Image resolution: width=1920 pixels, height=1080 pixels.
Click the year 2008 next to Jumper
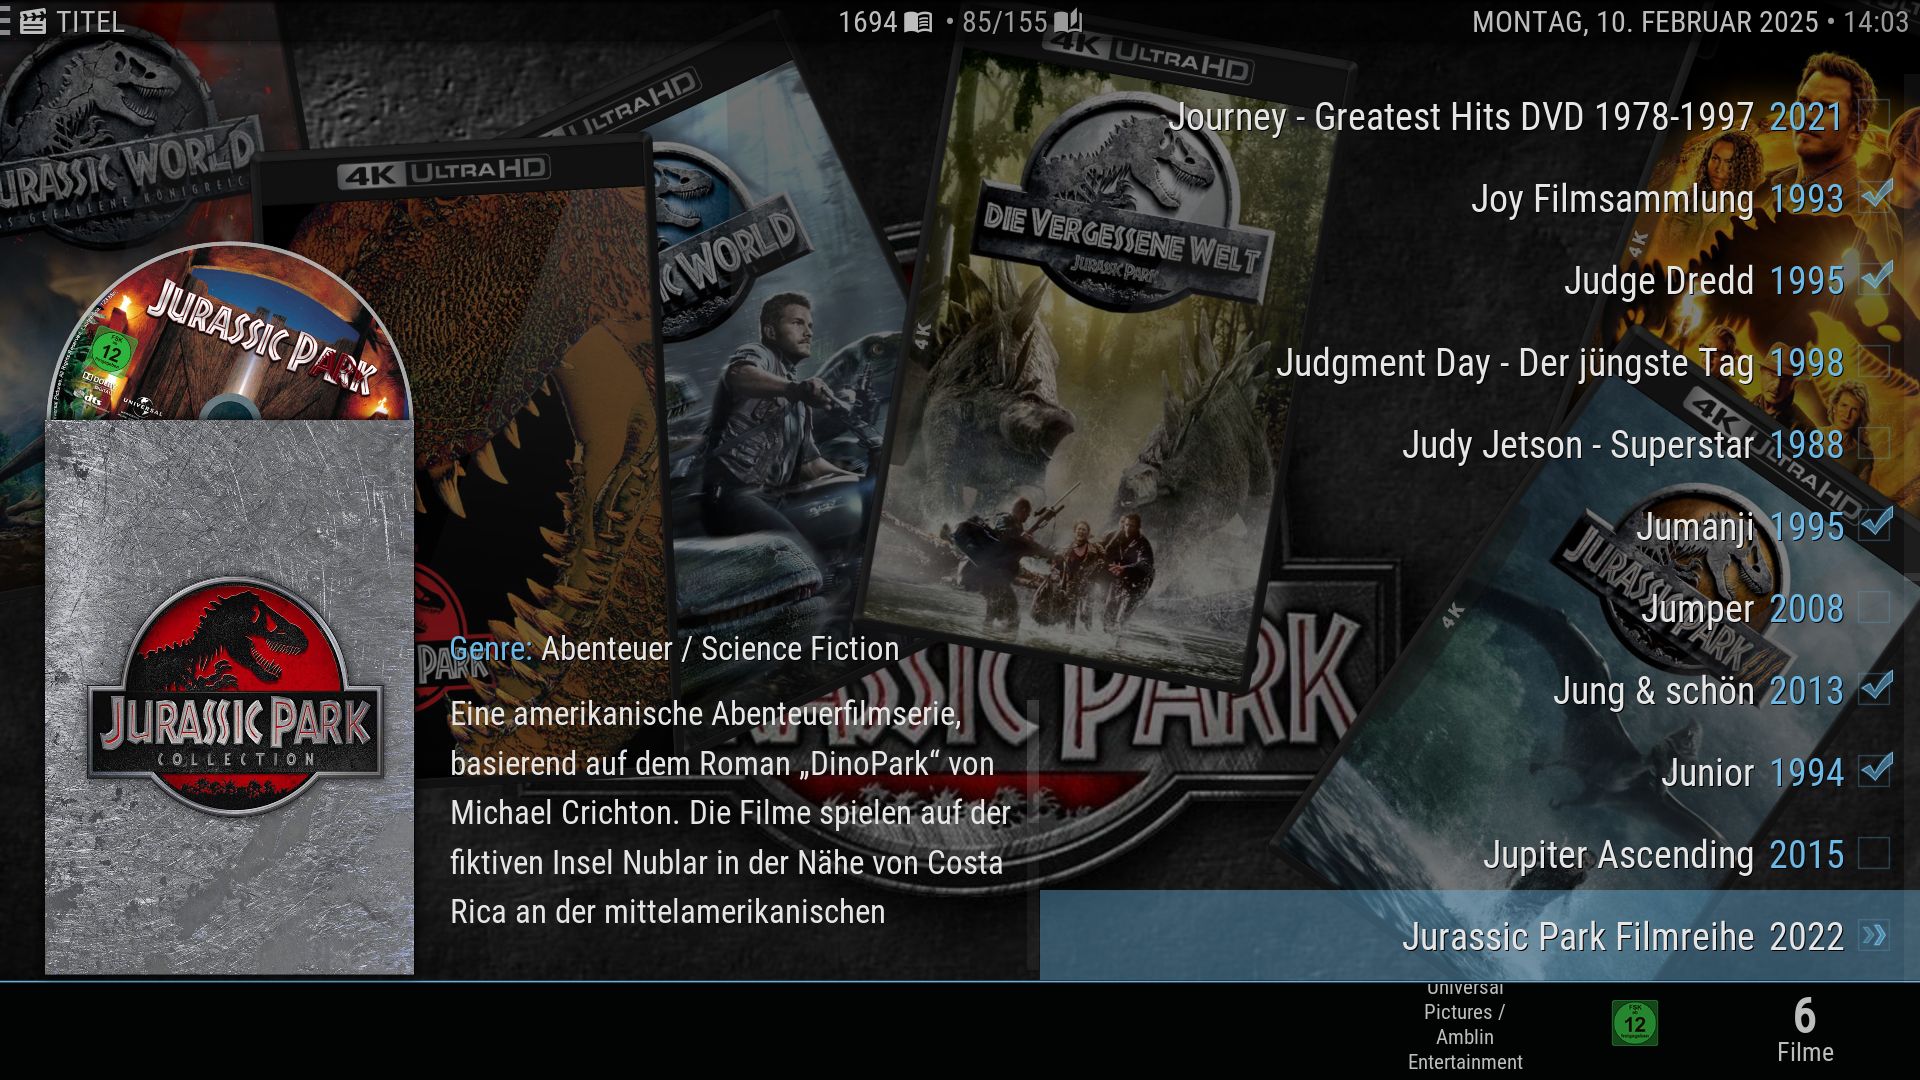[1806, 609]
